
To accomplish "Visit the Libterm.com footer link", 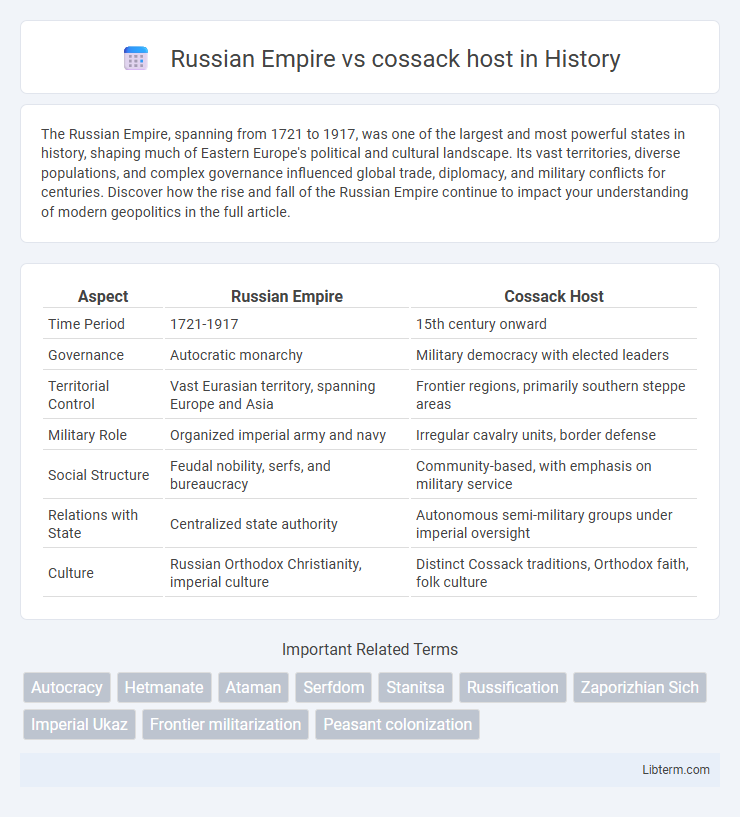I will click(x=676, y=770).
